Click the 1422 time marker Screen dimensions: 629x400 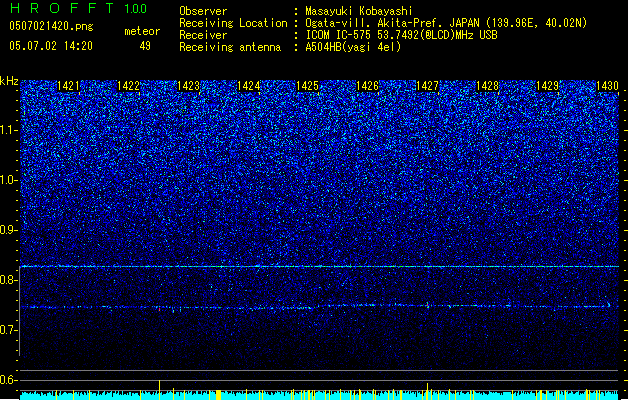(x=128, y=86)
